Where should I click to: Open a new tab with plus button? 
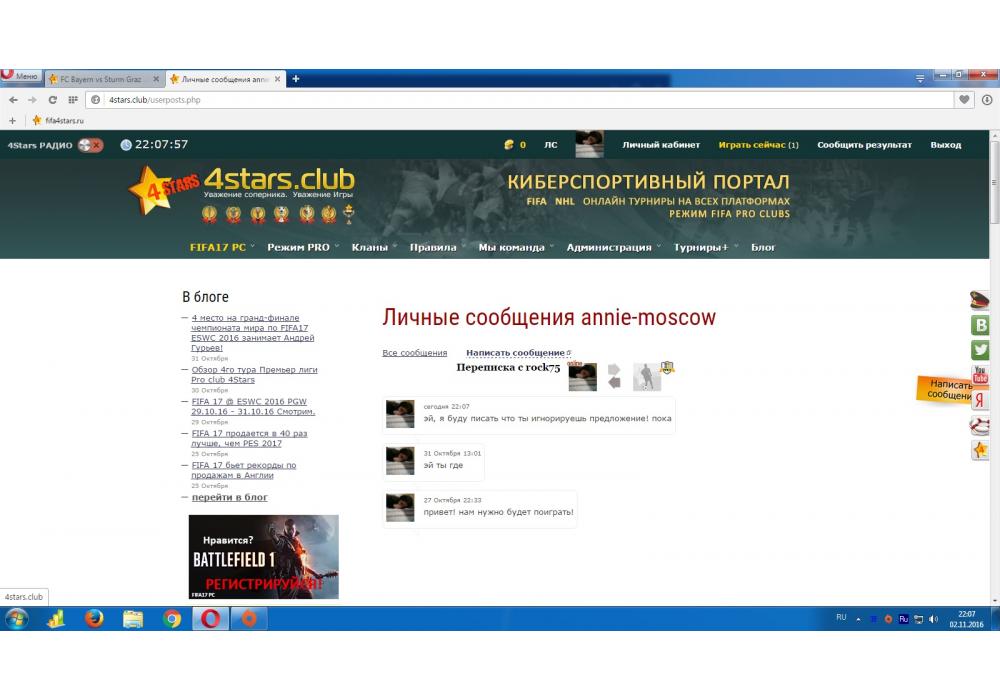296,79
